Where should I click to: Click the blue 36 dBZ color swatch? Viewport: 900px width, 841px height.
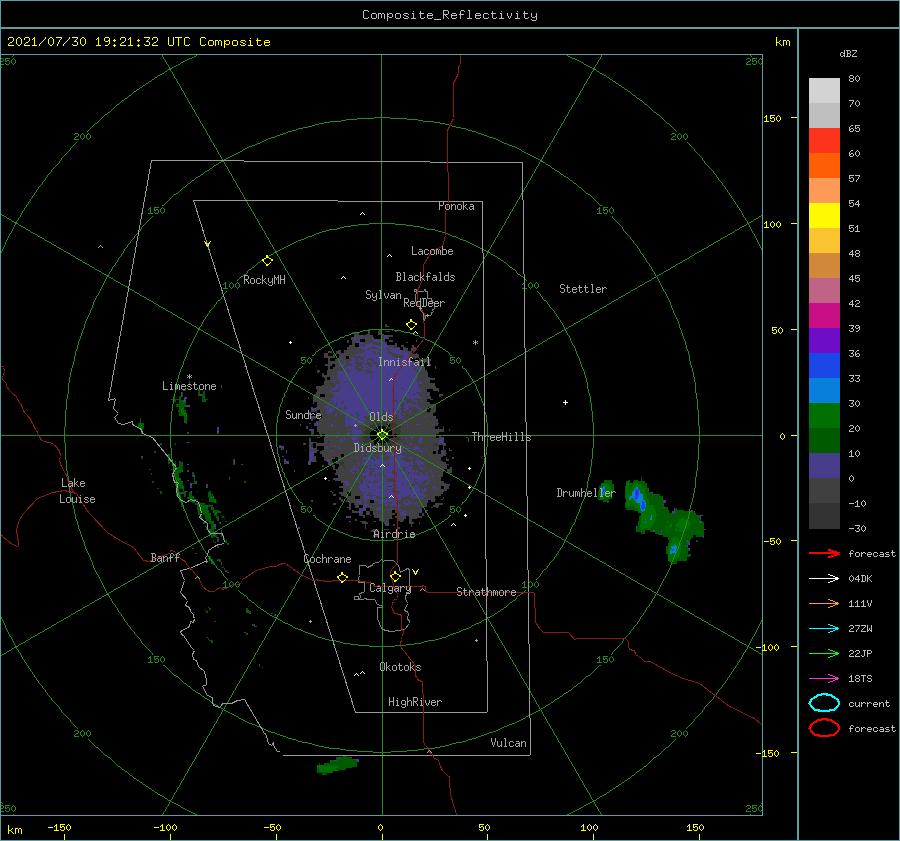[x=824, y=365]
